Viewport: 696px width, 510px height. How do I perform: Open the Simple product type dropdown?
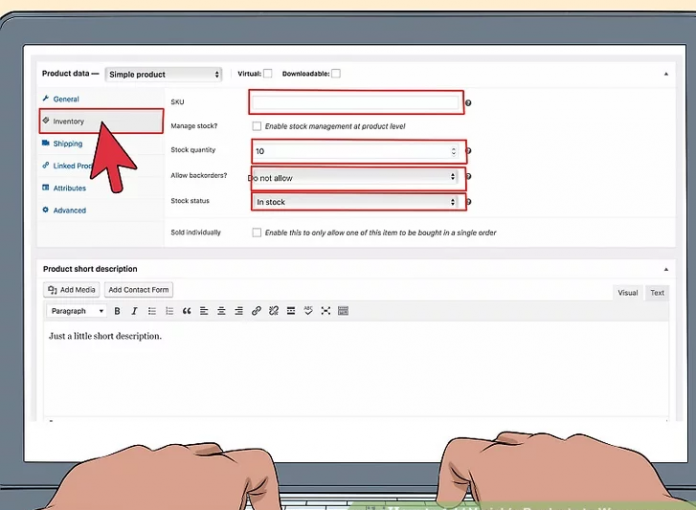(163, 74)
